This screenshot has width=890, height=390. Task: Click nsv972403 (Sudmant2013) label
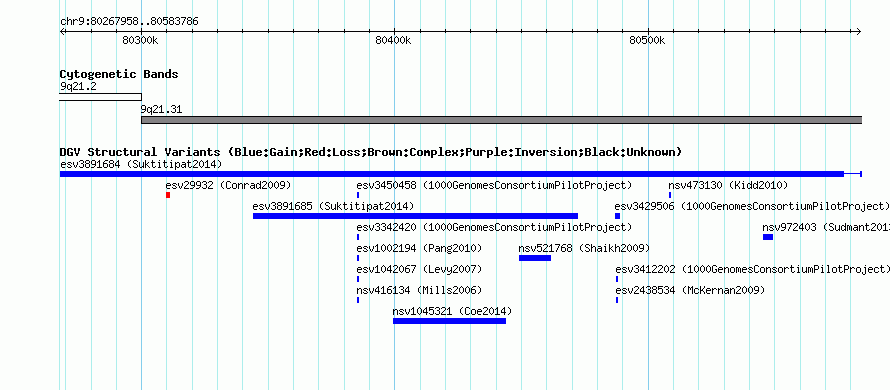[826, 228]
